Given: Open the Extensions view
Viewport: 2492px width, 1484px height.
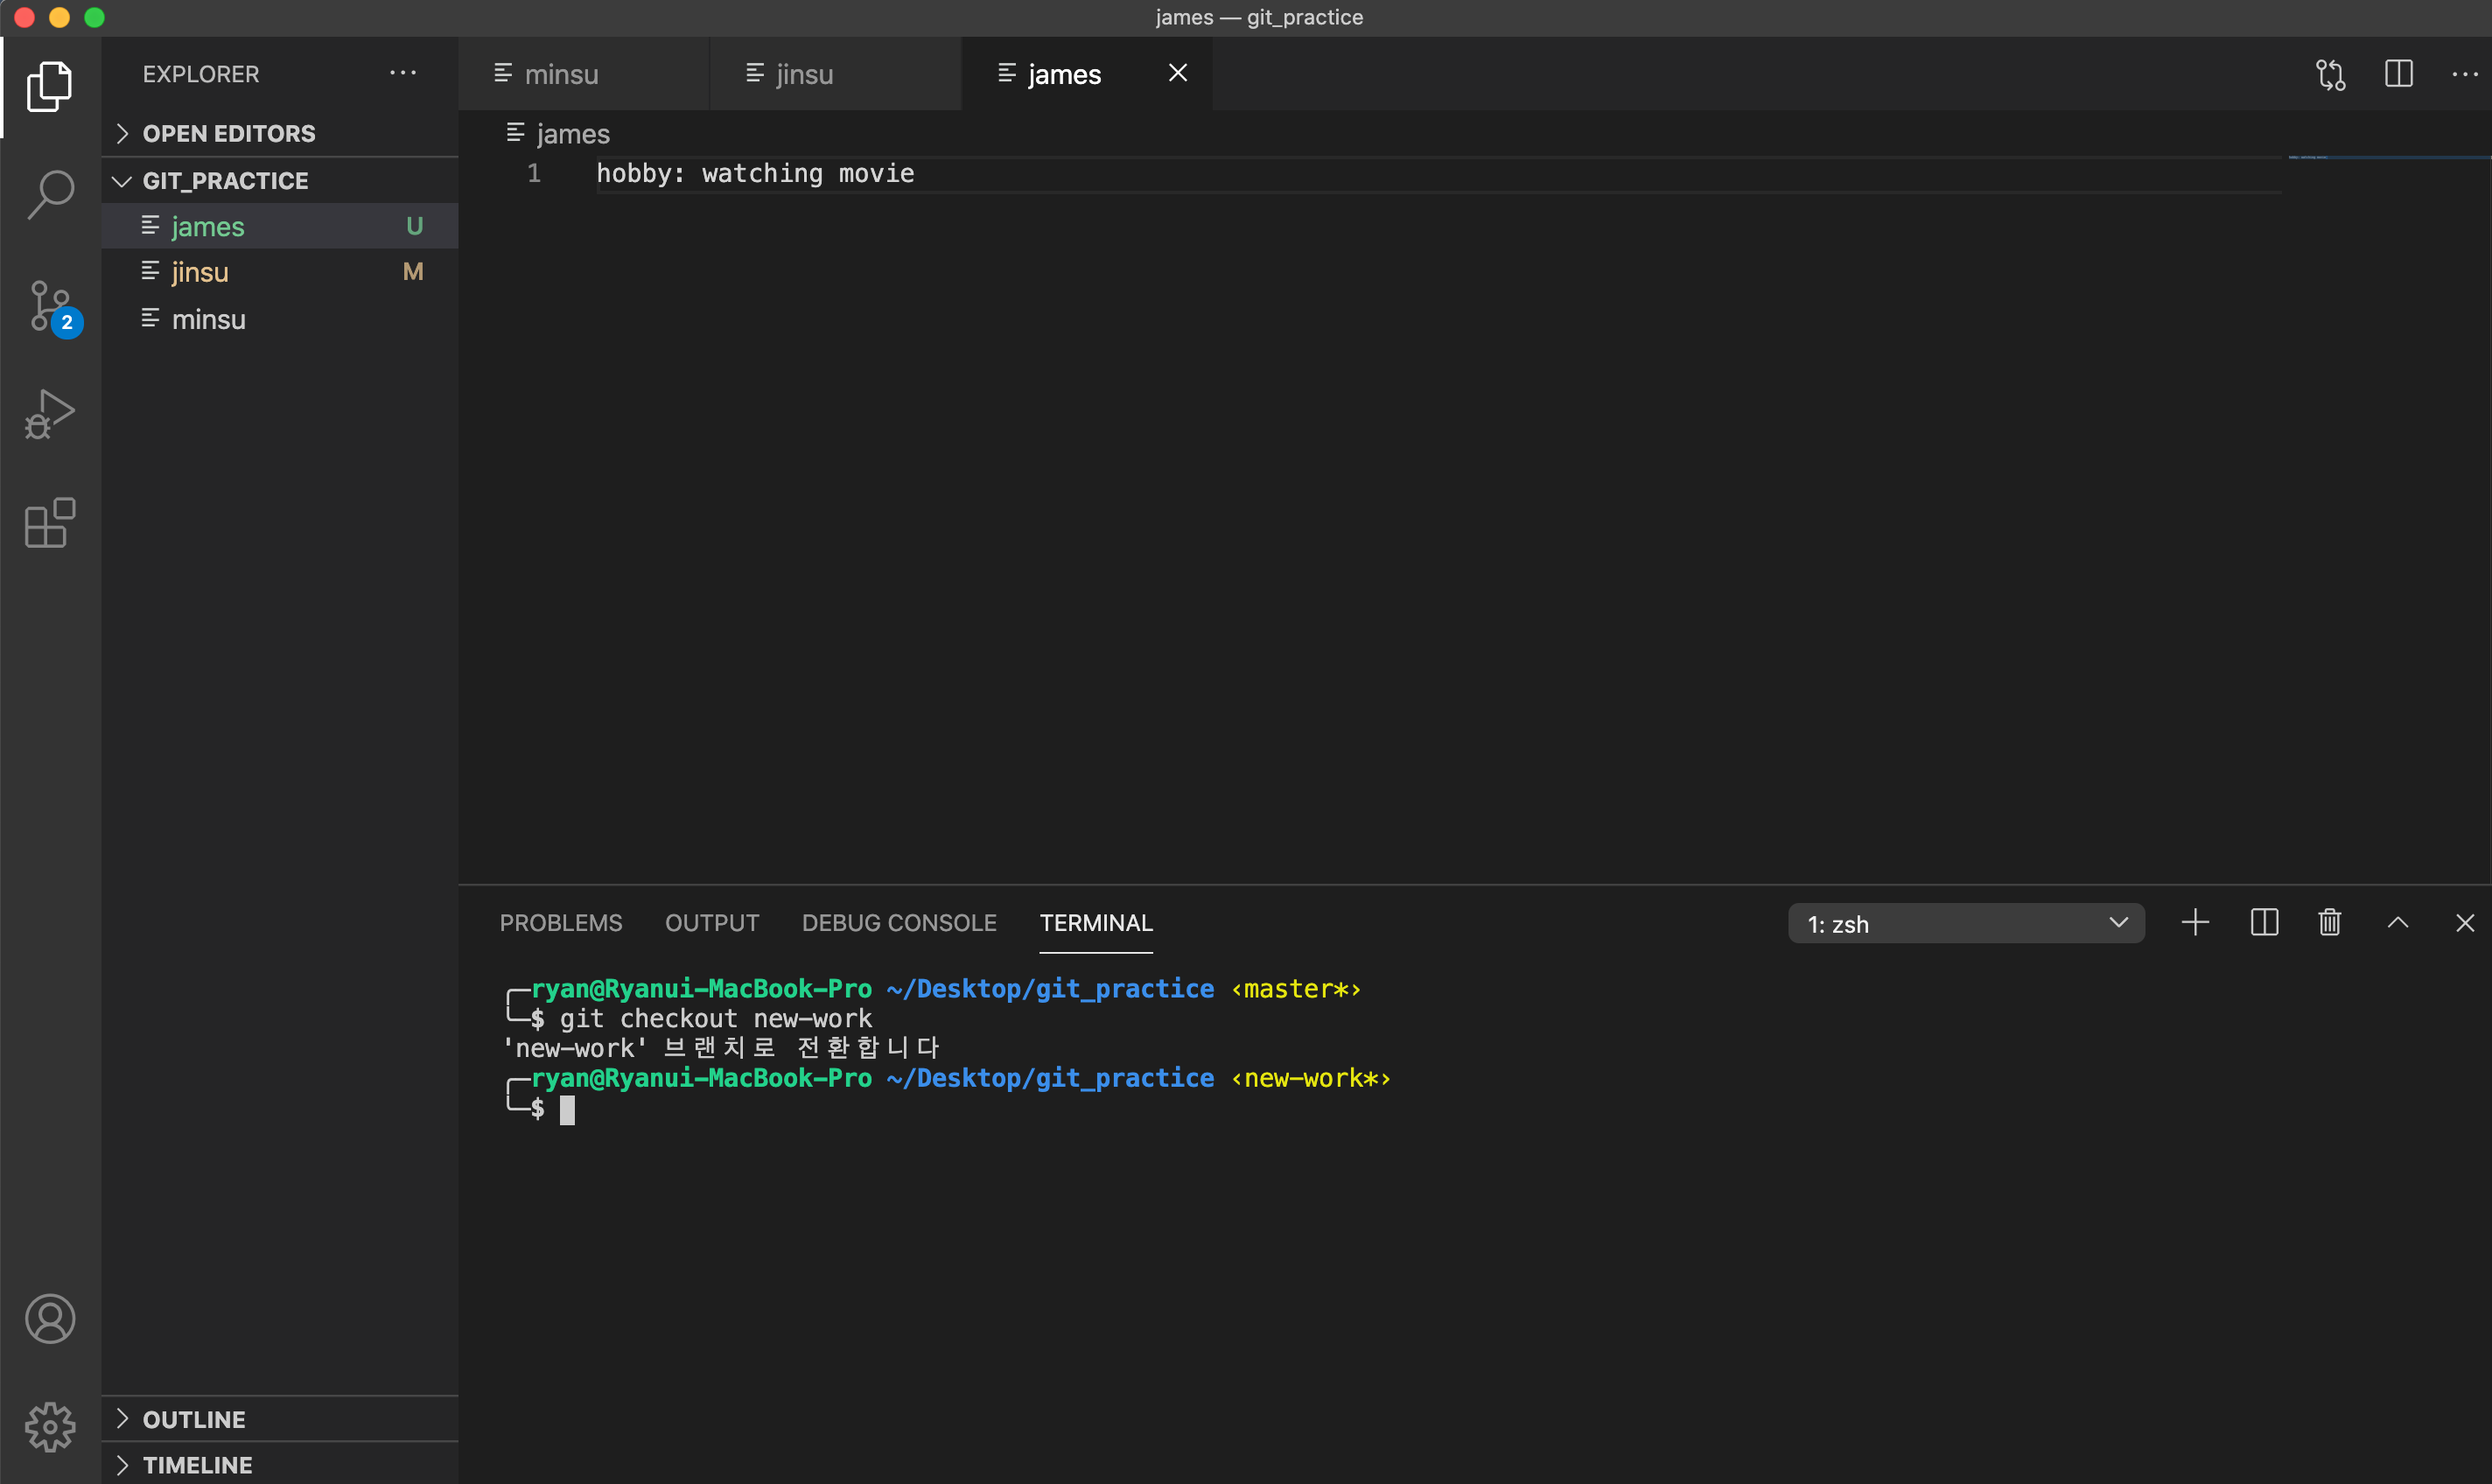Looking at the screenshot, I should click(50, 523).
